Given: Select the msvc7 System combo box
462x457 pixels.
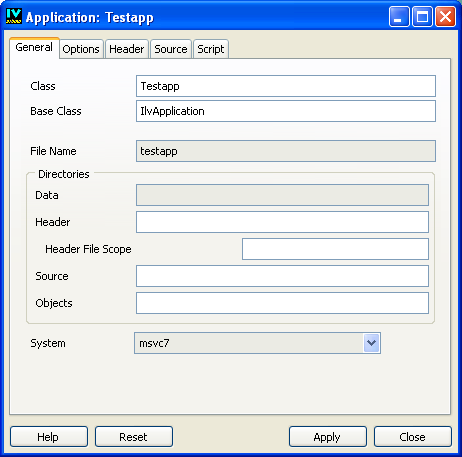Looking at the screenshot, I should (x=257, y=343).
